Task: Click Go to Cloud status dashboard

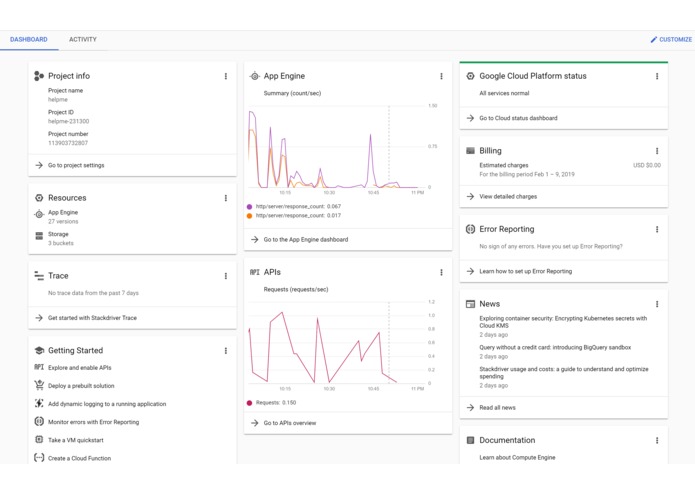Action: tap(518, 118)
